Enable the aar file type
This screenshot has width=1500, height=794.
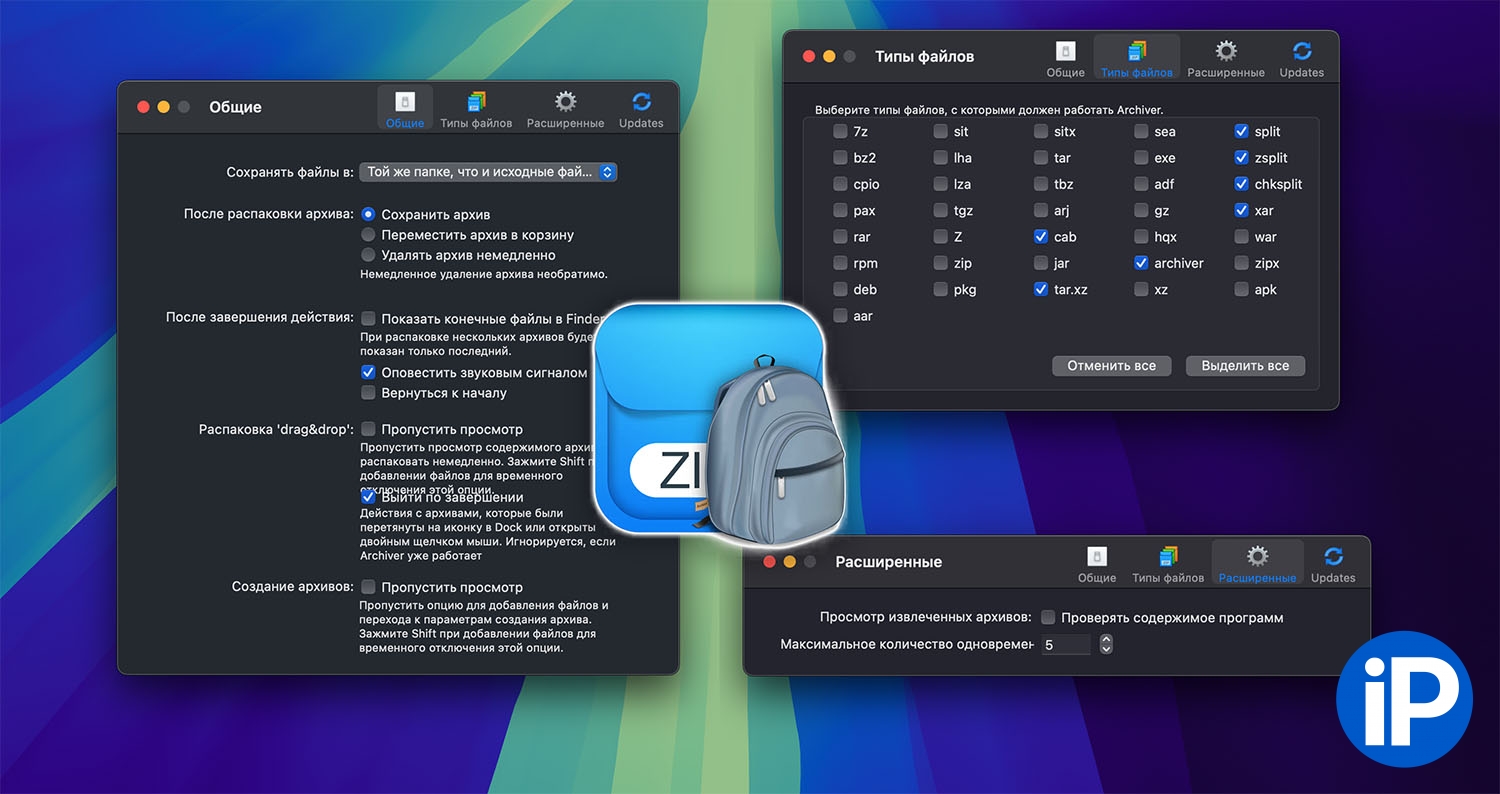click(x=840, y=316)
